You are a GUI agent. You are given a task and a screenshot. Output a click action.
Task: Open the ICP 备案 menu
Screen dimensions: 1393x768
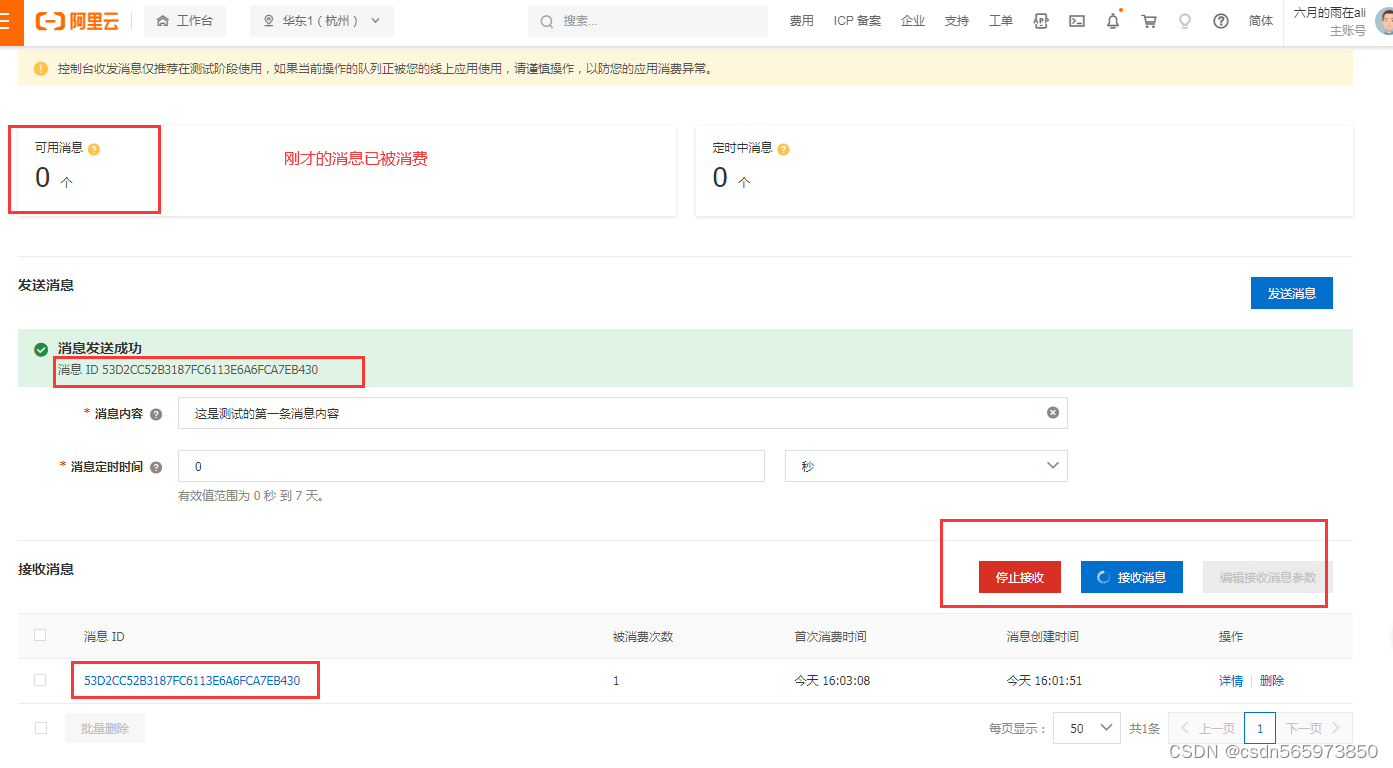858,21
